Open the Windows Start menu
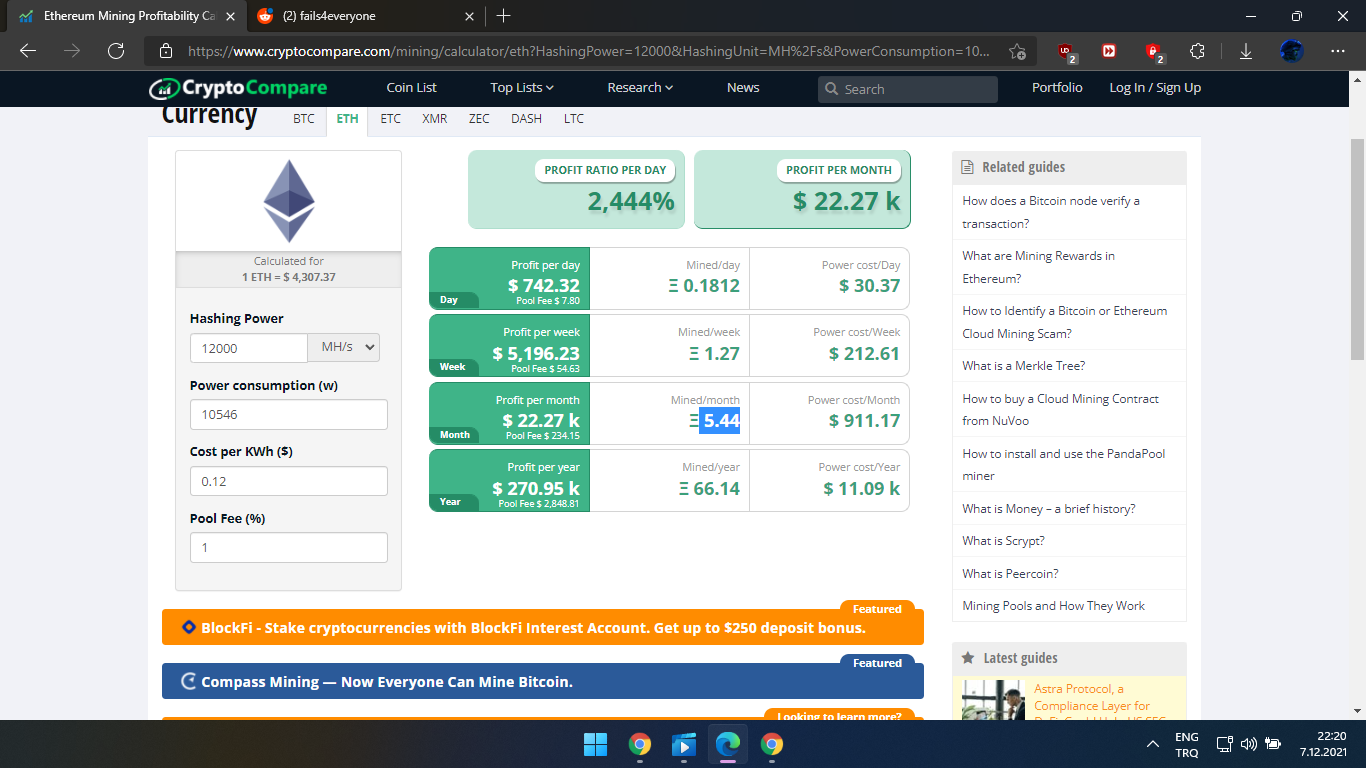 click(595, 744)
